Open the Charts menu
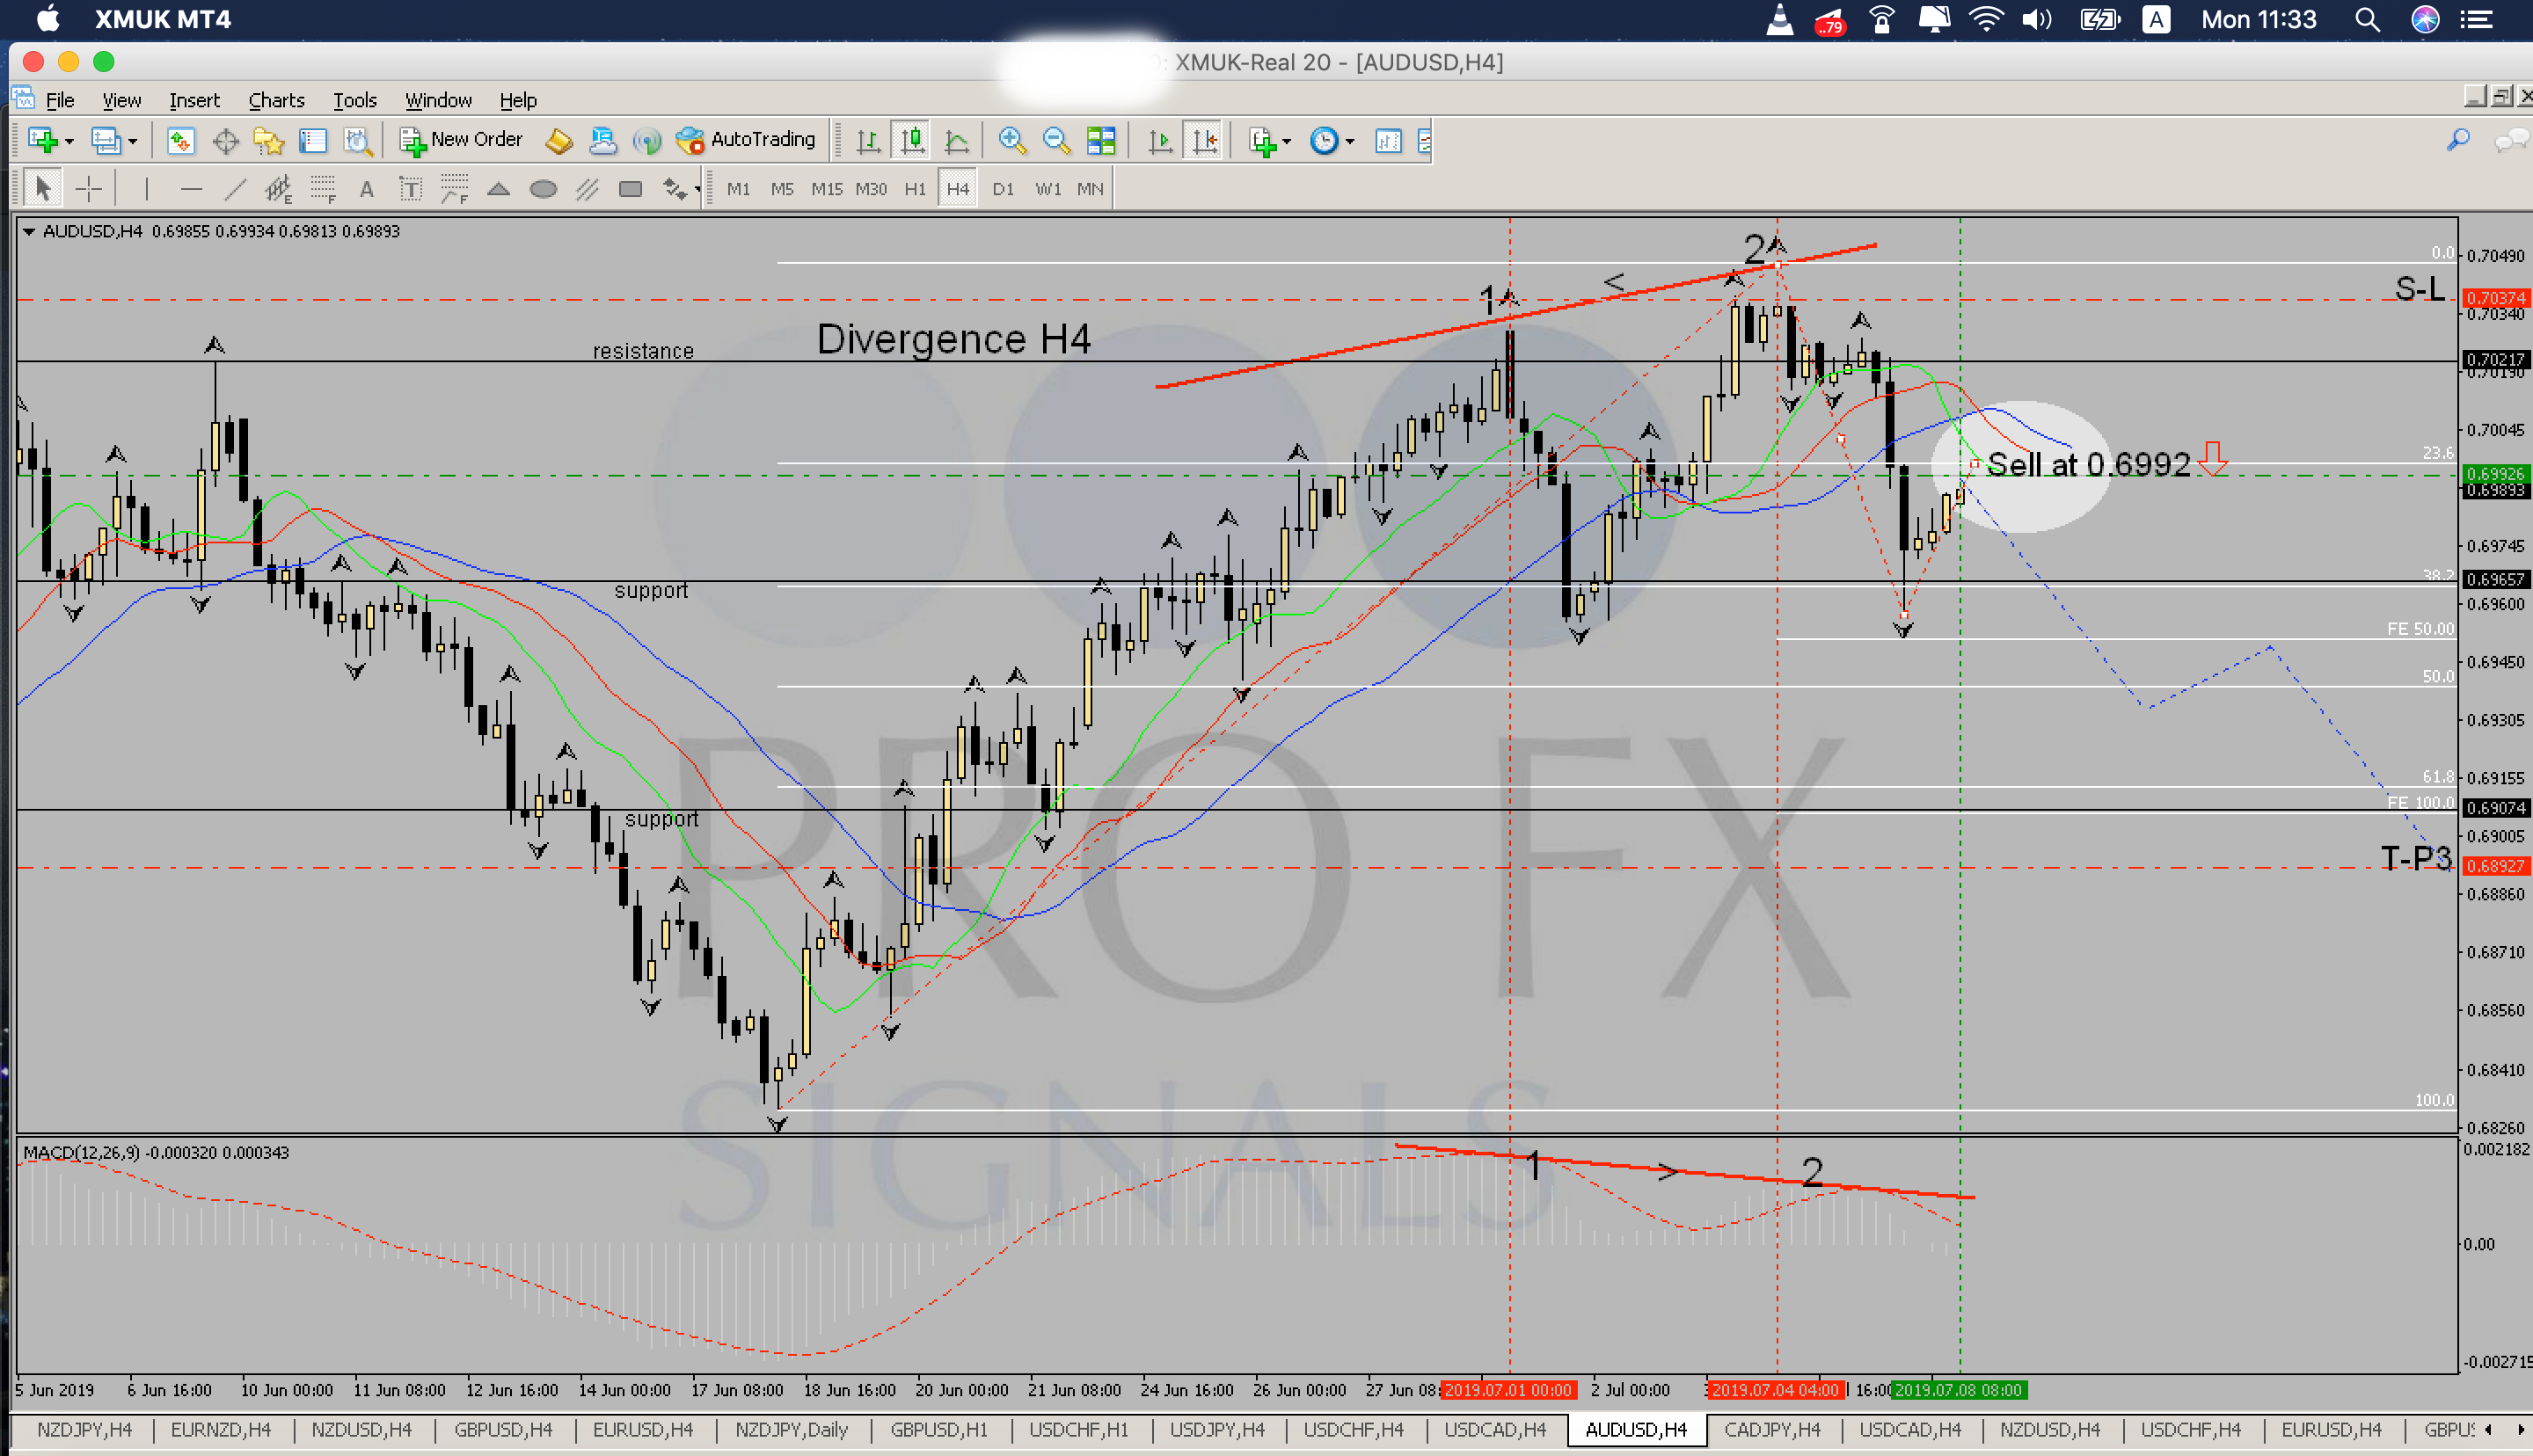2533x1456 pixels. pyautogui.click(x=276, y=100)
